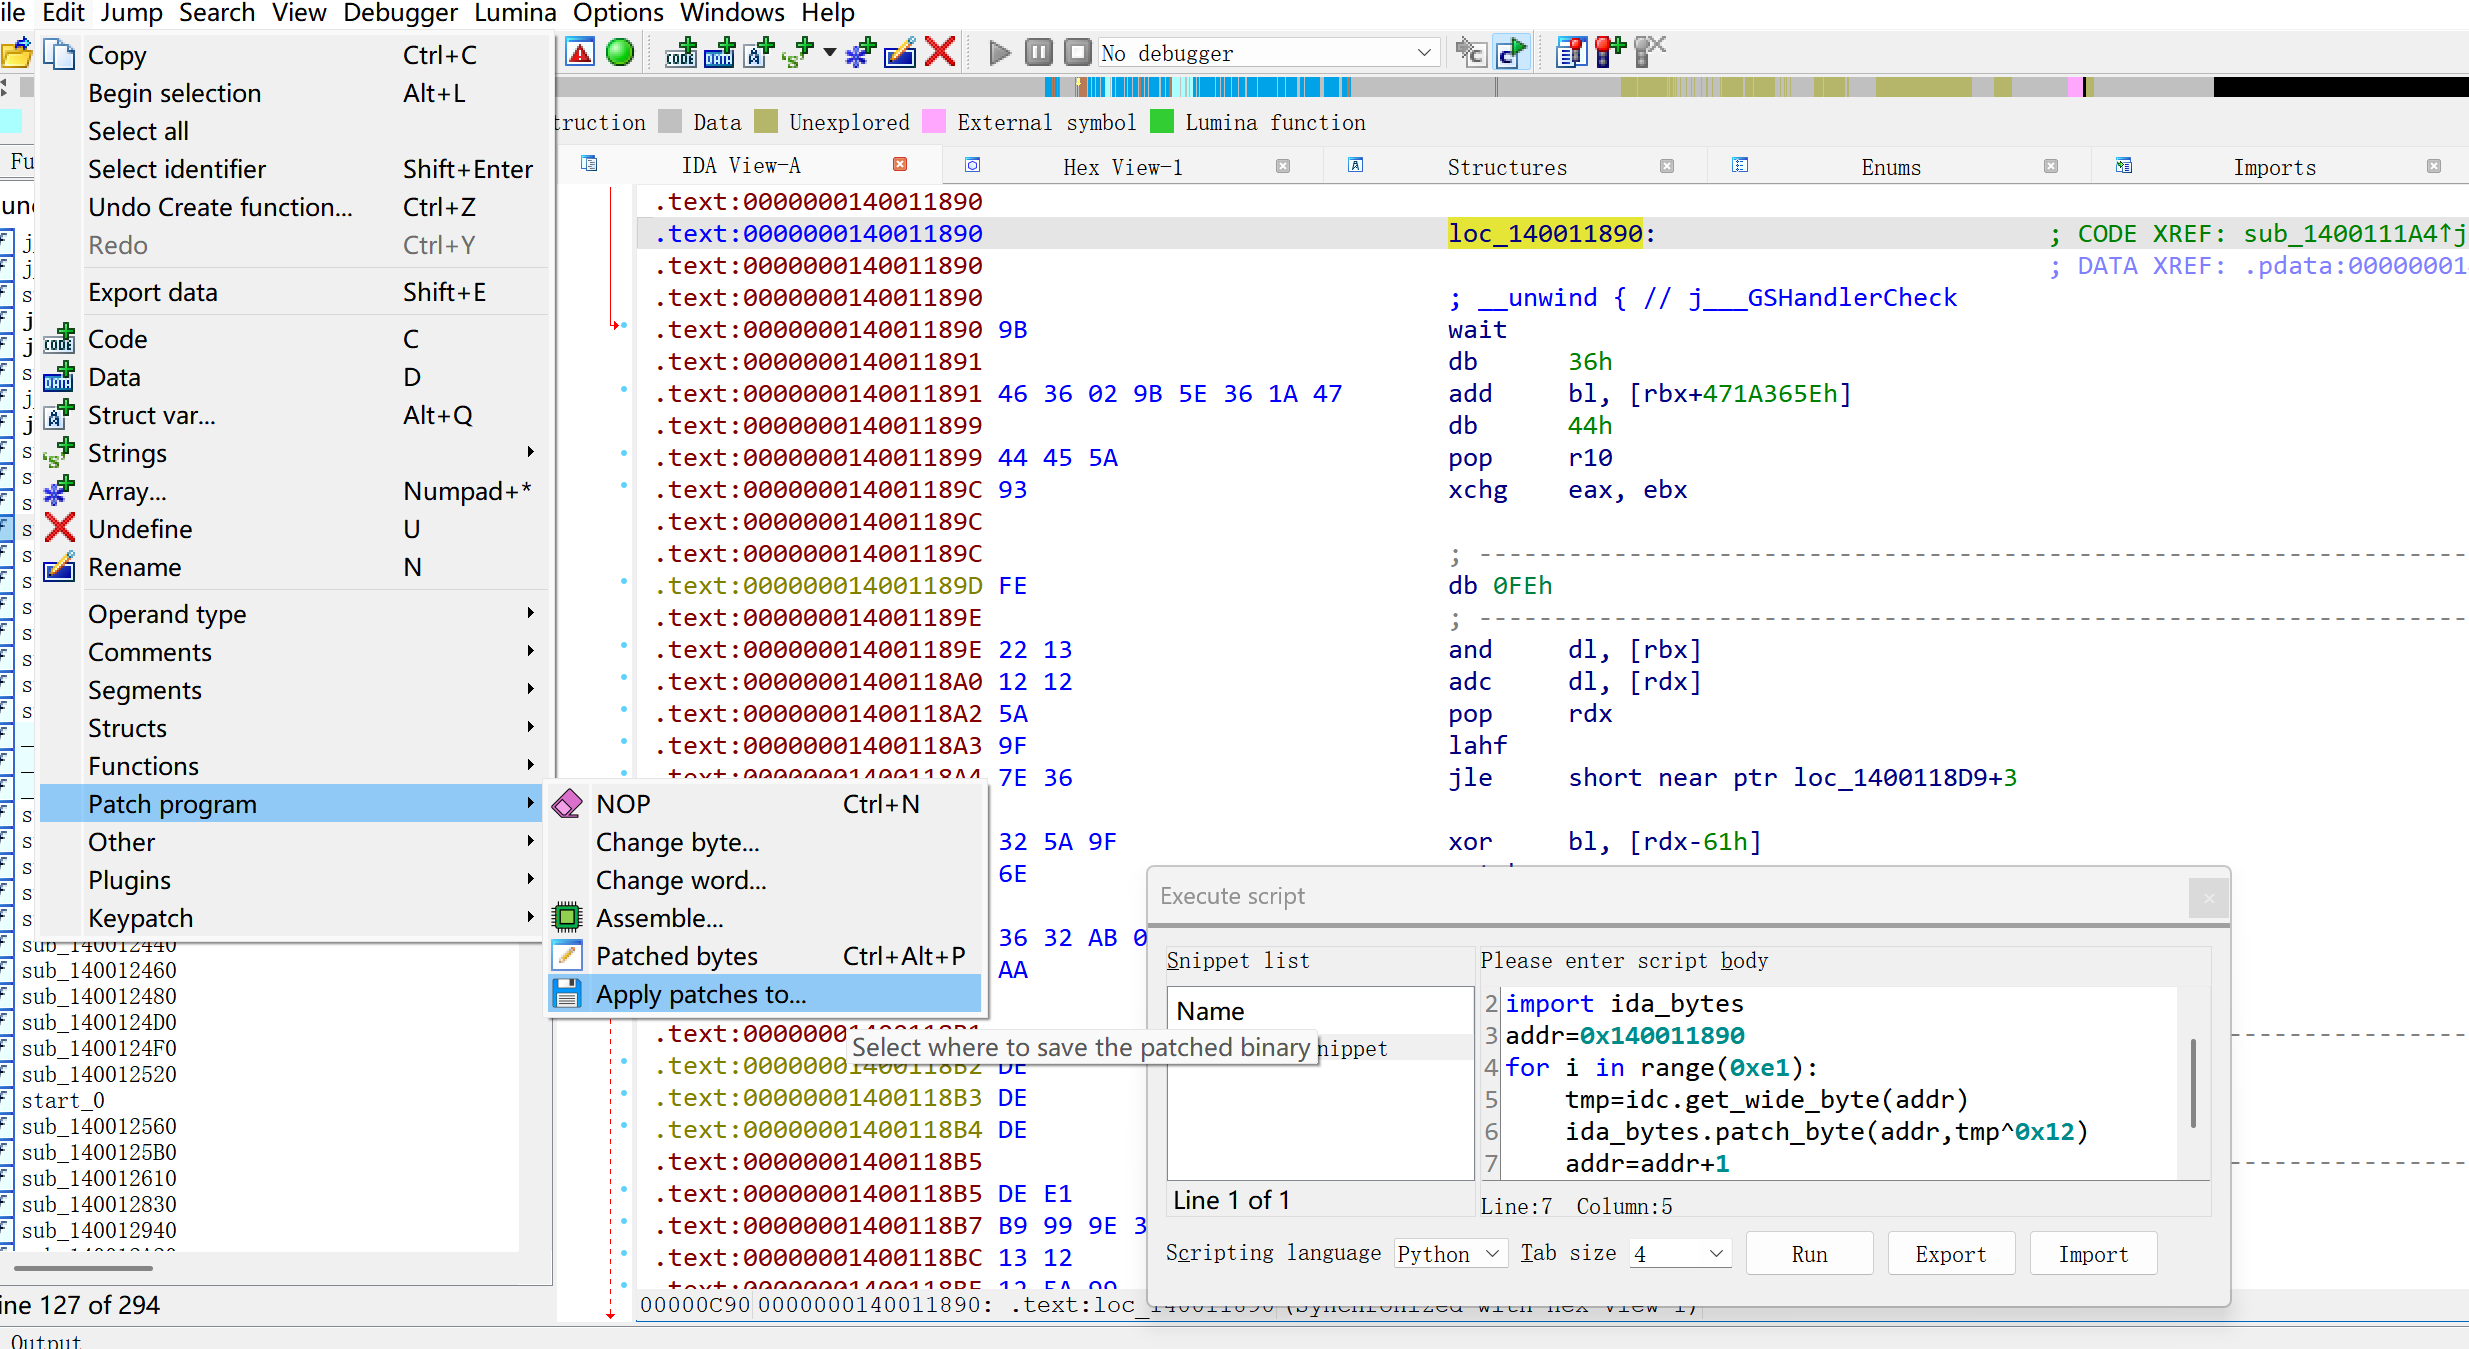The image size is (2469, 1349).
Task: Click the Pause process toolbar button
Action: (1039, 52)
